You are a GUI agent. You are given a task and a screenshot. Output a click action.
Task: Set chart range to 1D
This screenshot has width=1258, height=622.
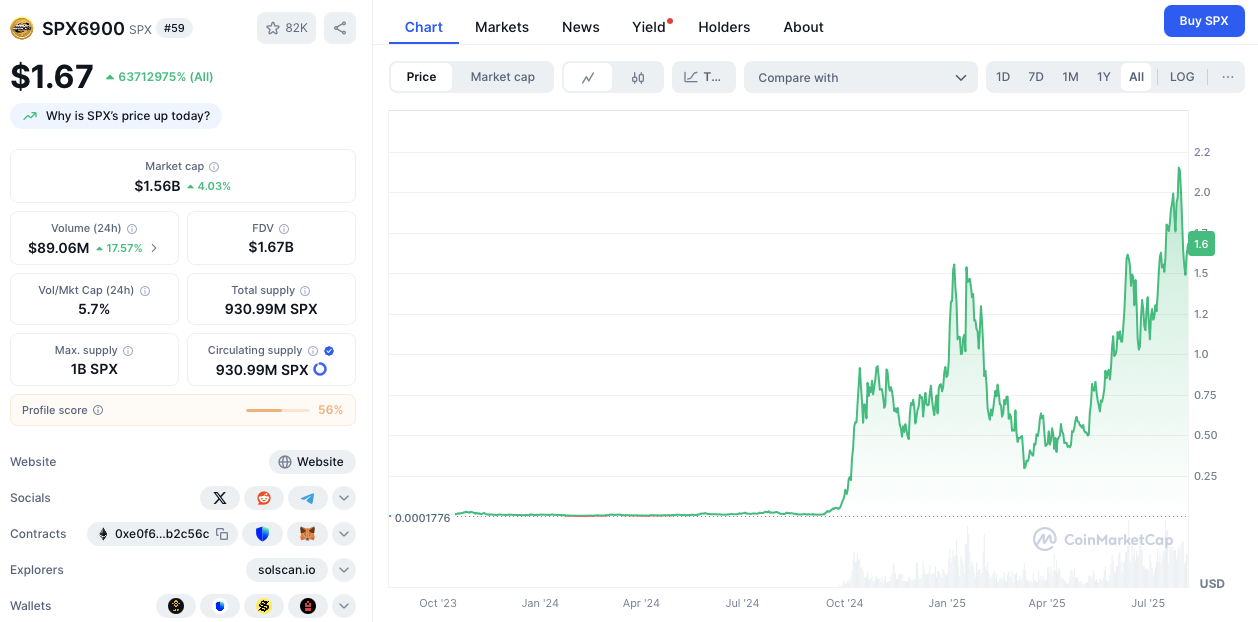point(1003,77)
